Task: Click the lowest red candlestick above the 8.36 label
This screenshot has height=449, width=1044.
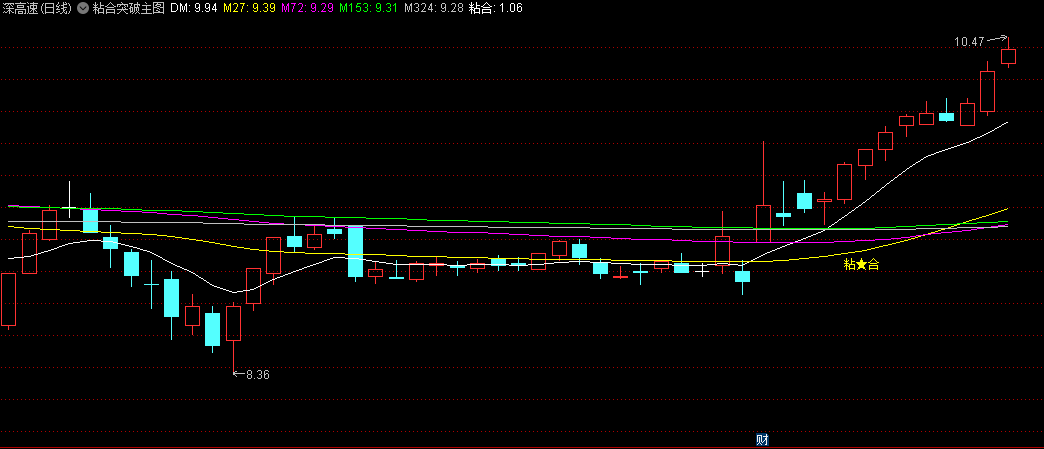Action: click(233, 323)
